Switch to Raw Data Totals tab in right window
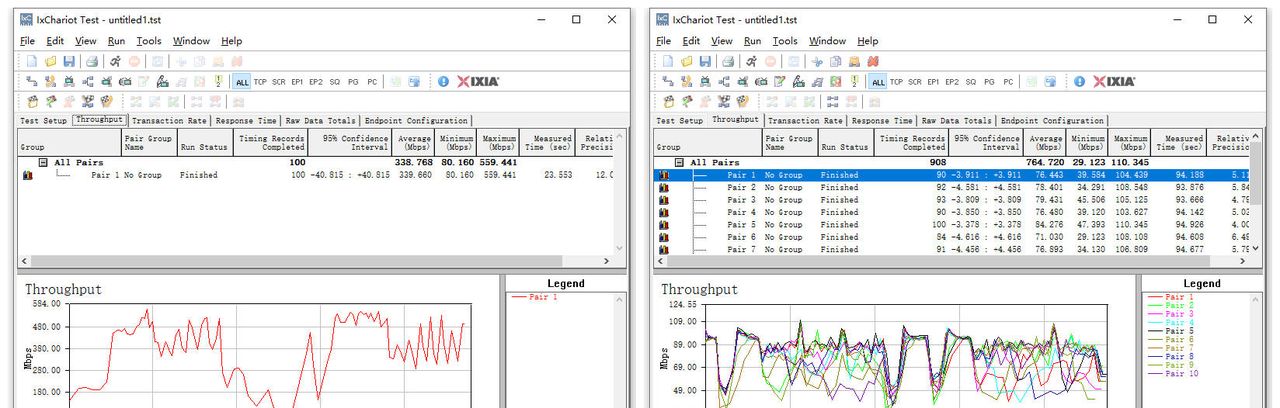Image resolution: width=1280 pixels, height=408 pixels. click(x=957, y=121)
